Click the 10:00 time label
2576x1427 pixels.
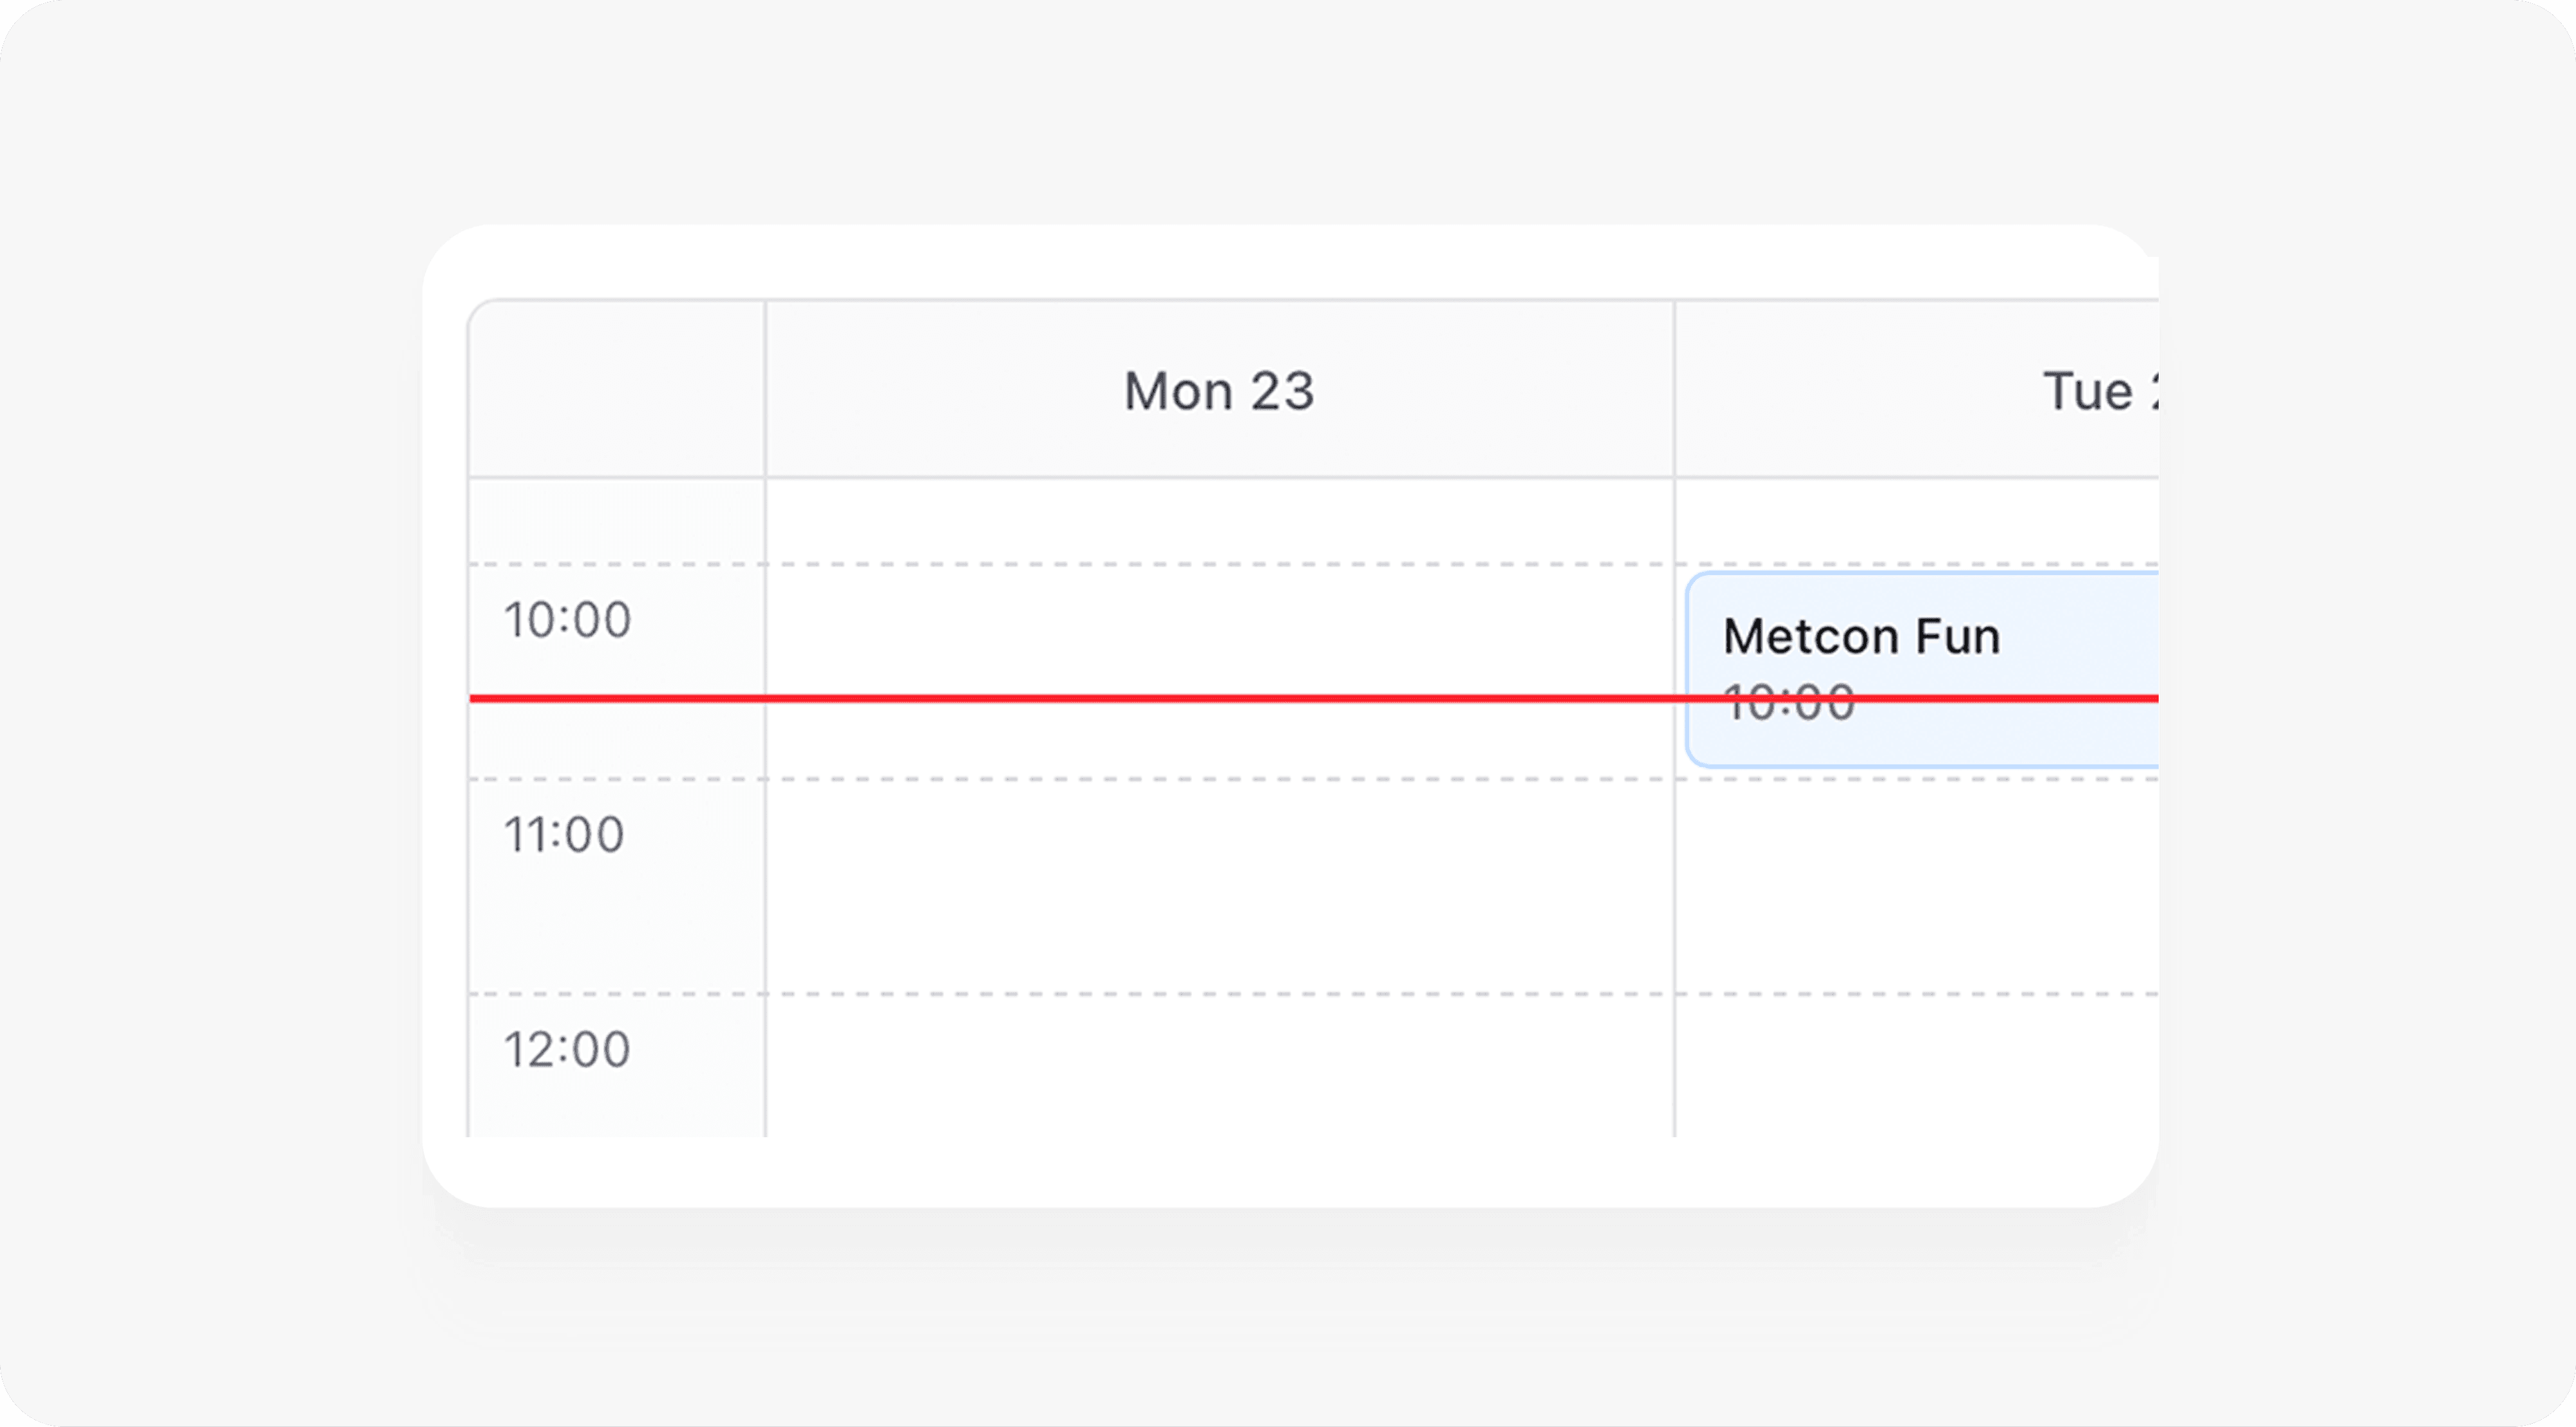click(x=567, y=618)
